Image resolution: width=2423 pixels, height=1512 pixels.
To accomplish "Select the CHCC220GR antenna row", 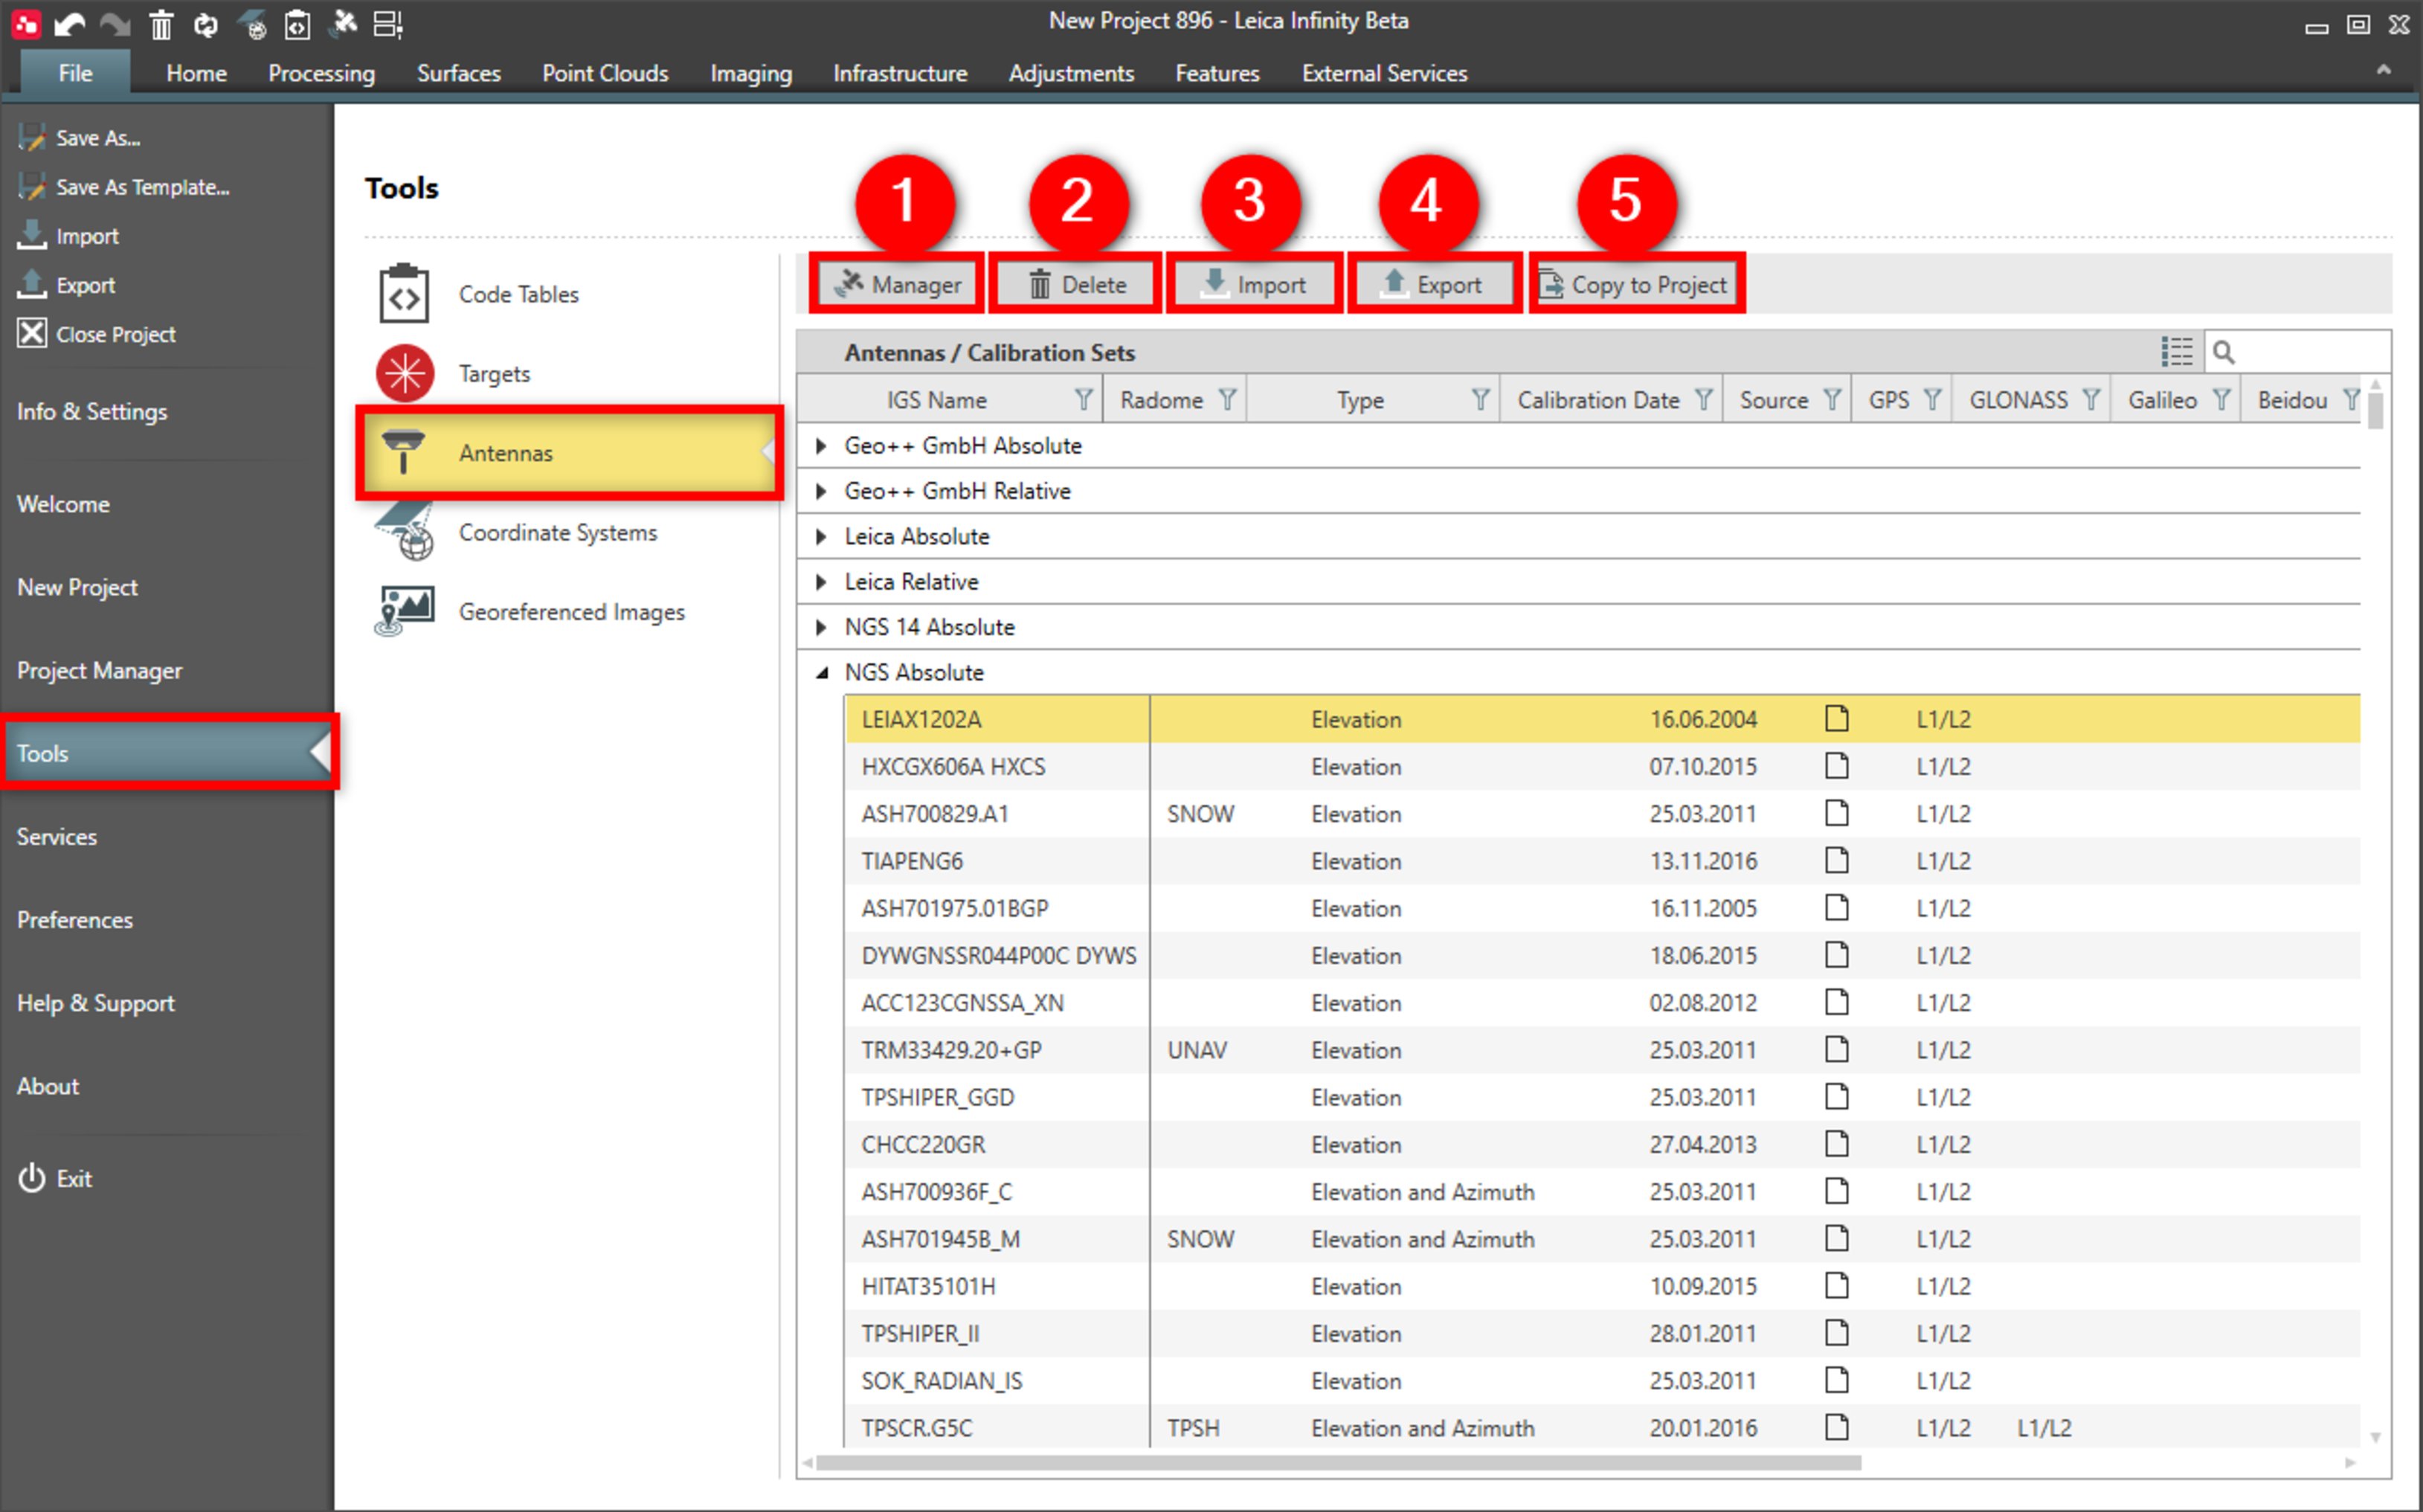I will [1603, 1144].
